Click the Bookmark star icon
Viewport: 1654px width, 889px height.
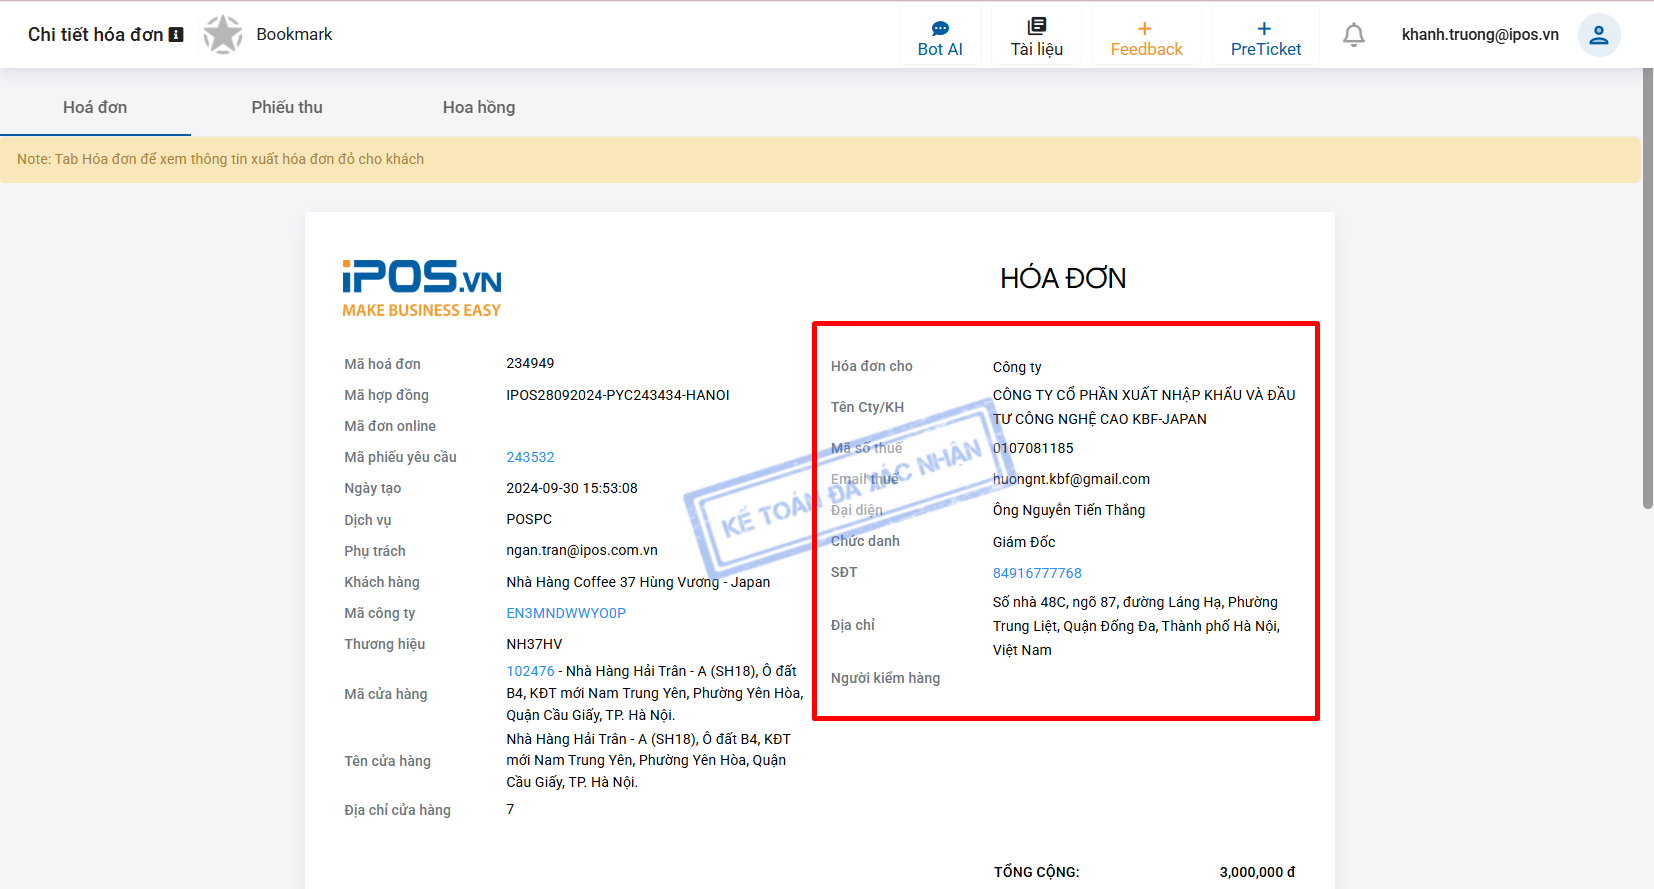[223, 35]
